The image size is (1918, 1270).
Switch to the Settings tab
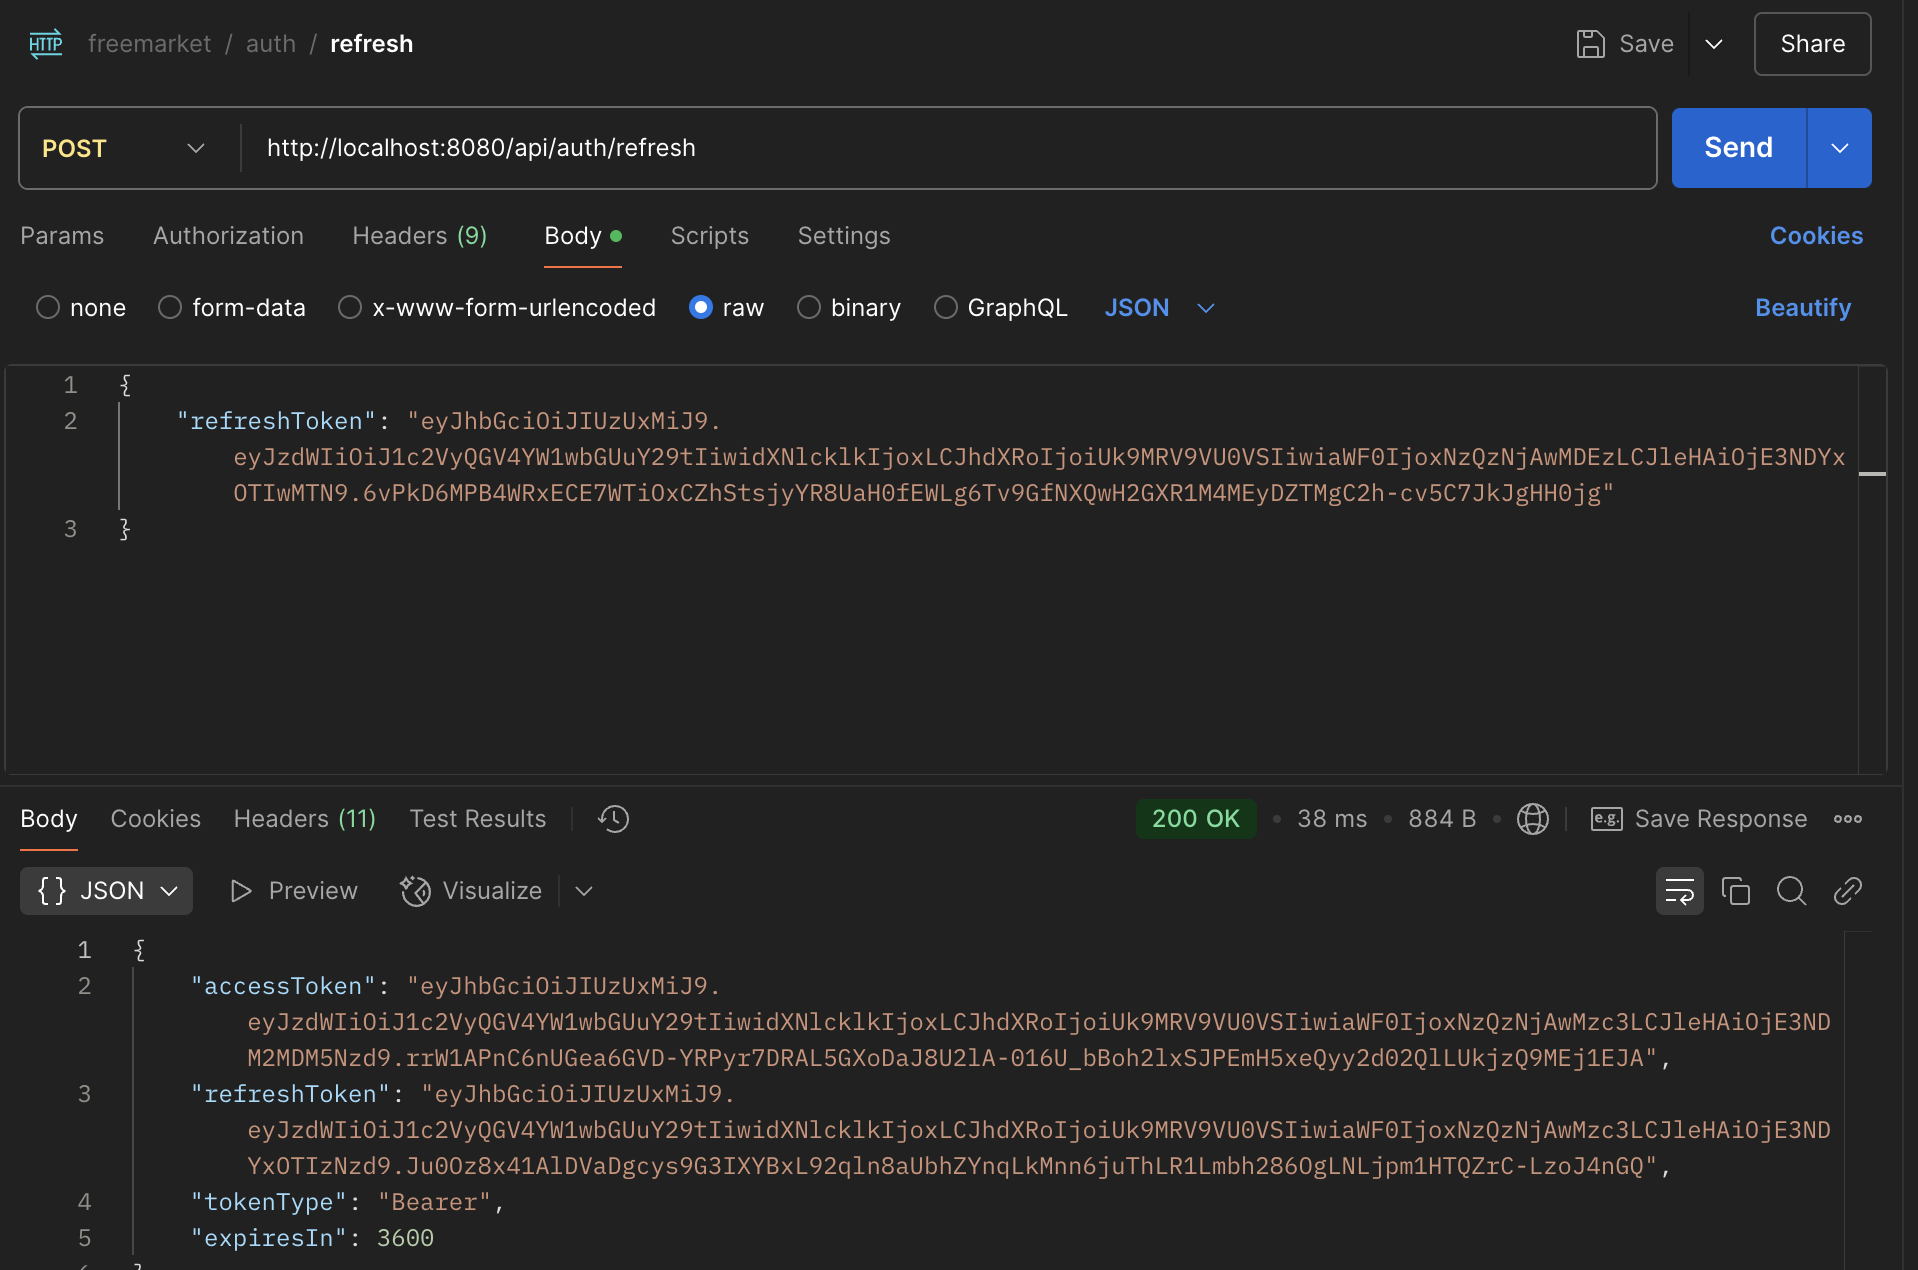(x=844, y=236)
